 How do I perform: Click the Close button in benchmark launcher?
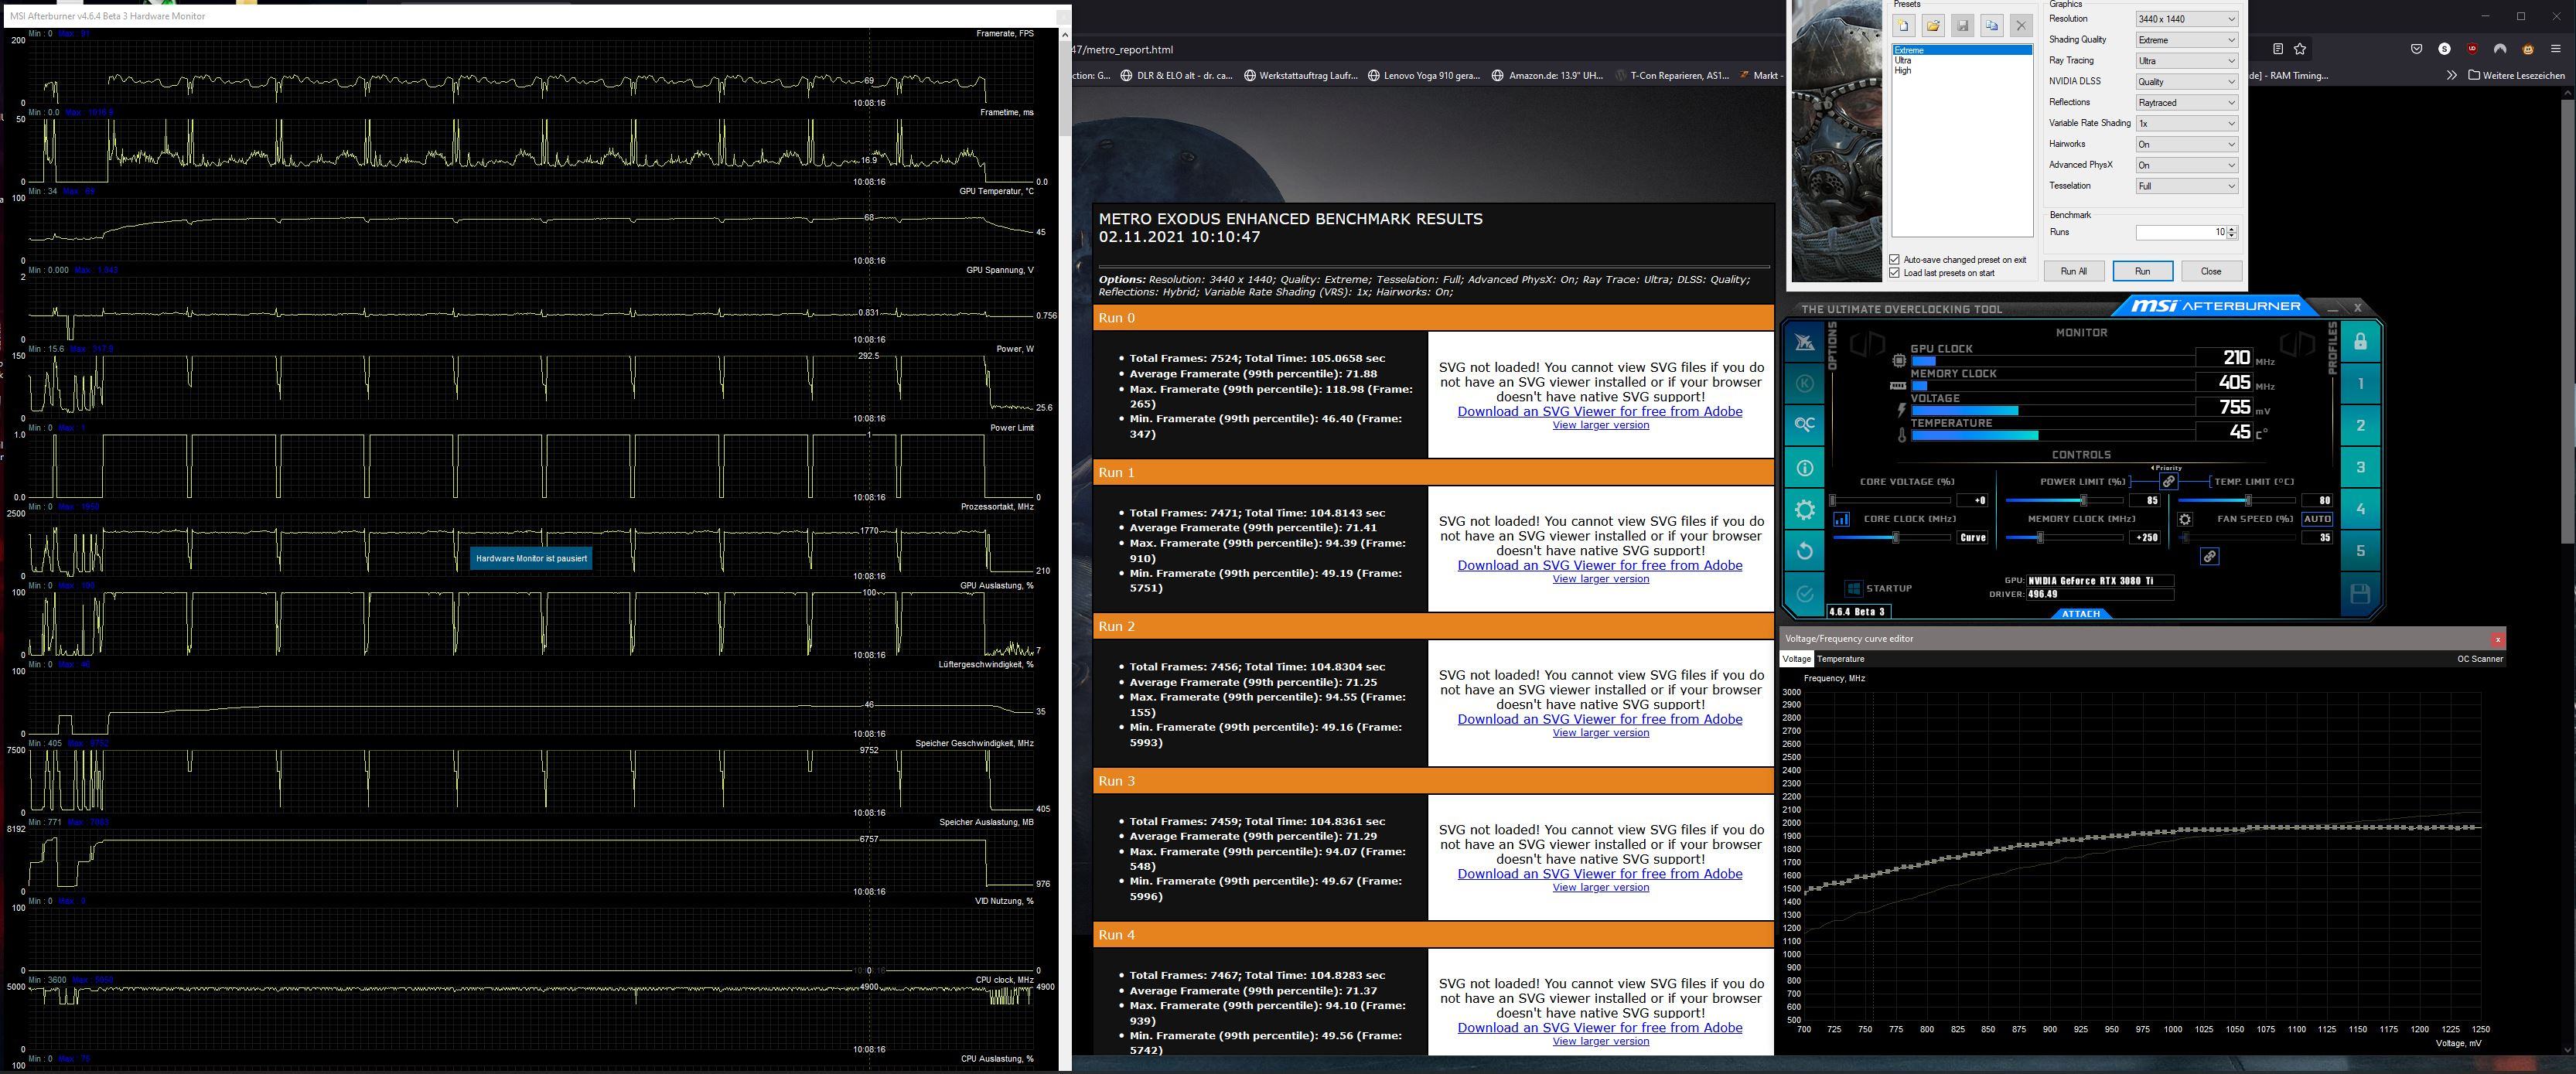pyautogui.click(x=2211, y=271)
